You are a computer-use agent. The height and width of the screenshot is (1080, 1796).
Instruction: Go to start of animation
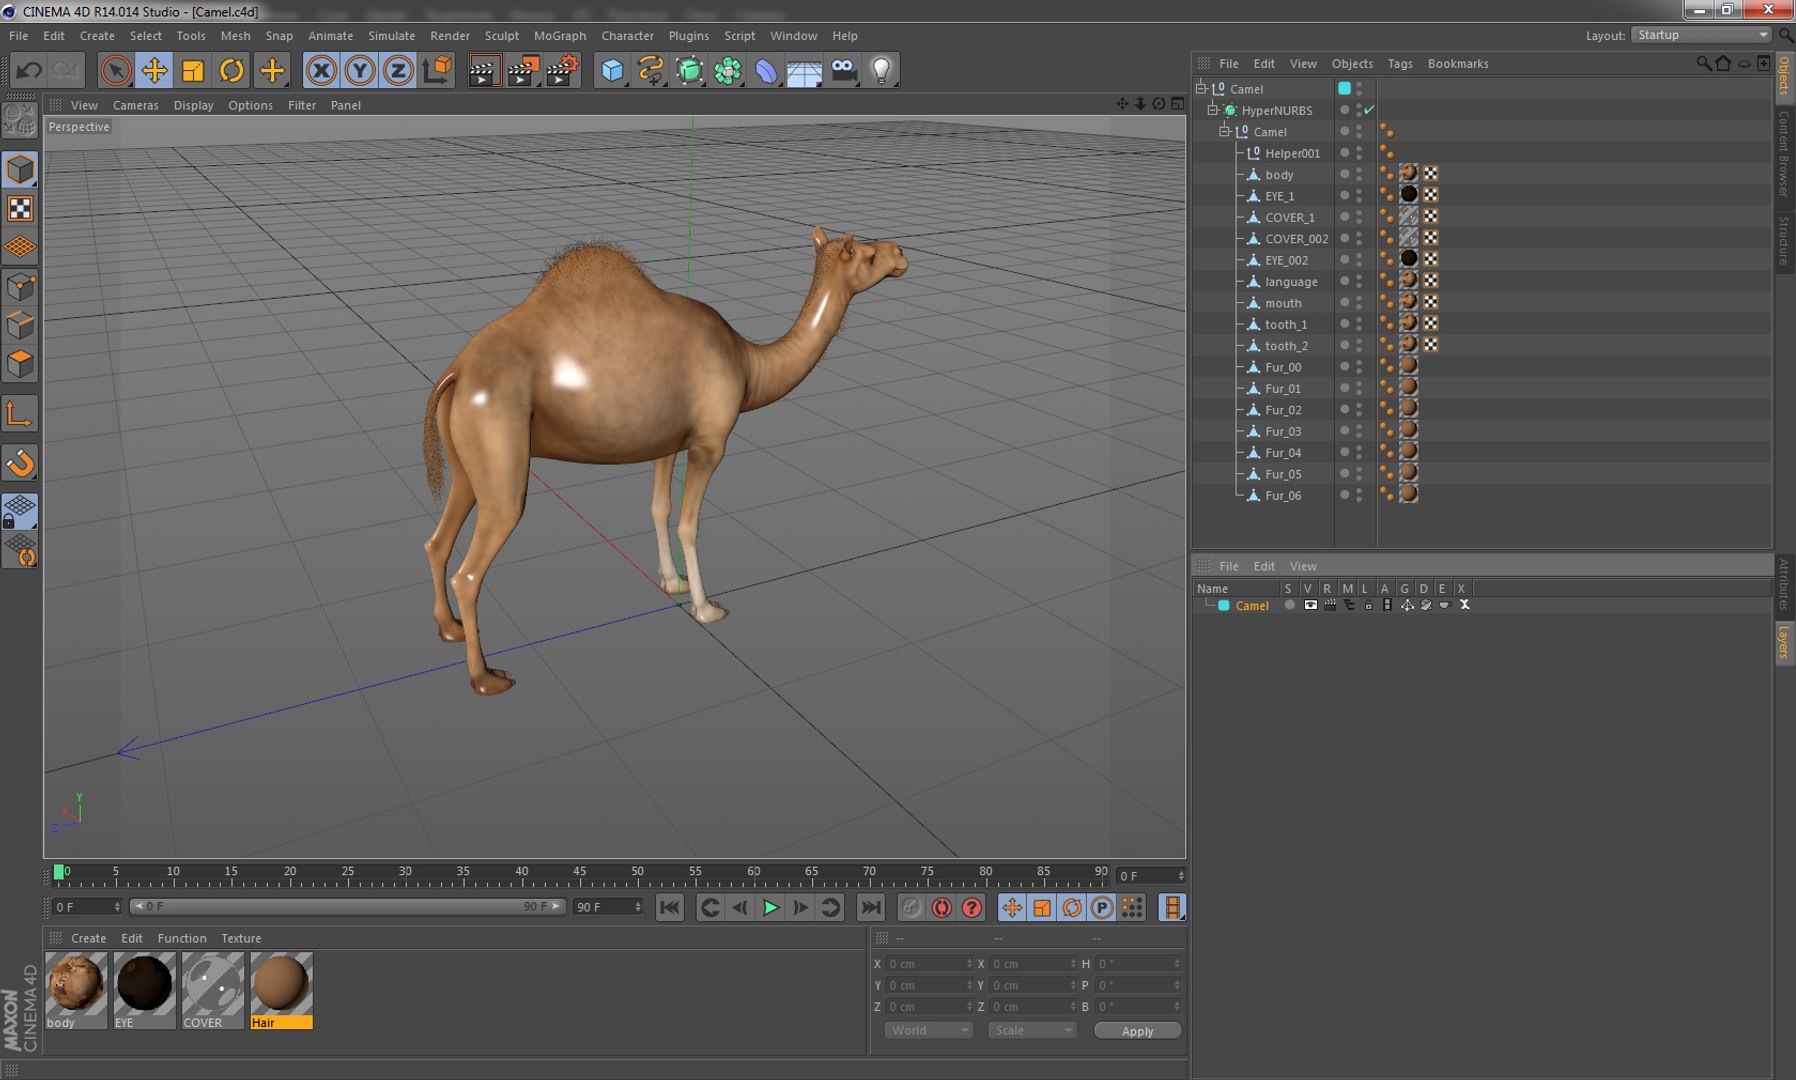click(669, 907)
